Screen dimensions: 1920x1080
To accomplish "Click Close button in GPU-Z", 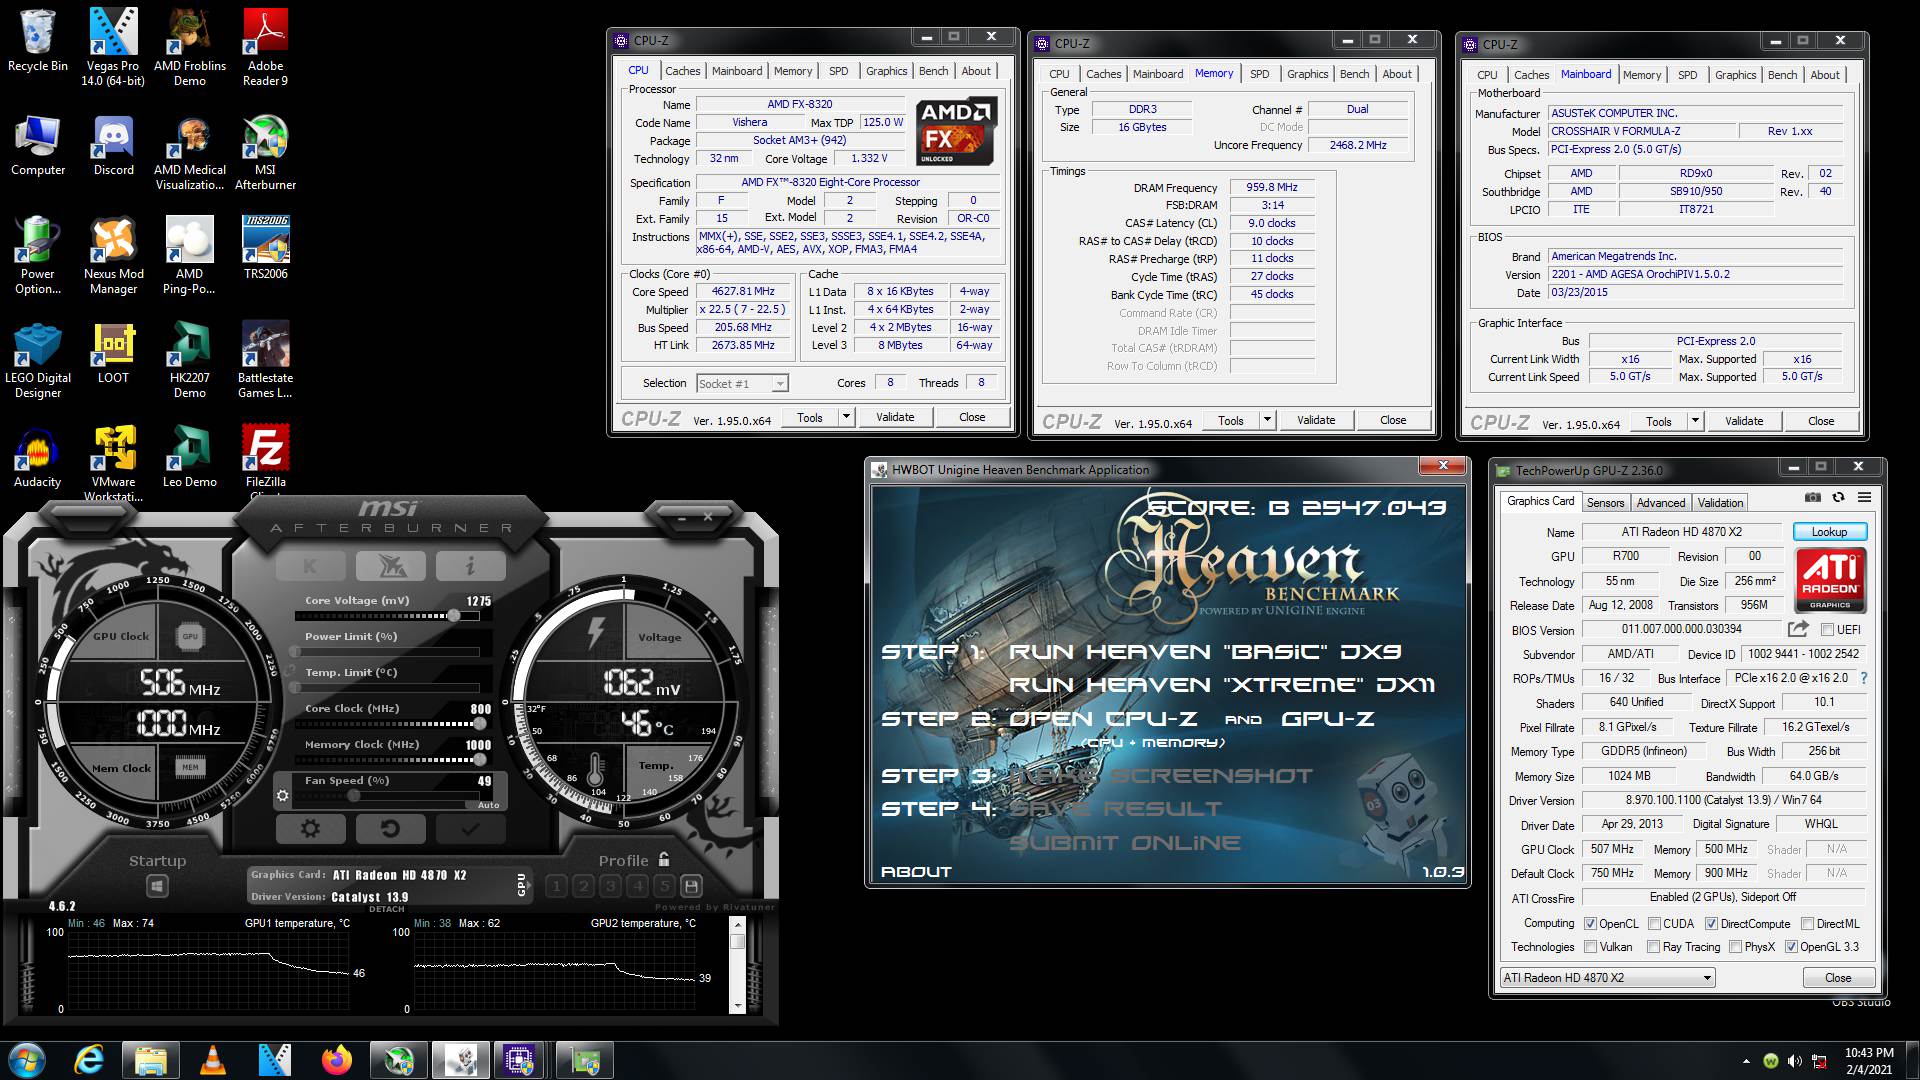I will pos(1838,978).
